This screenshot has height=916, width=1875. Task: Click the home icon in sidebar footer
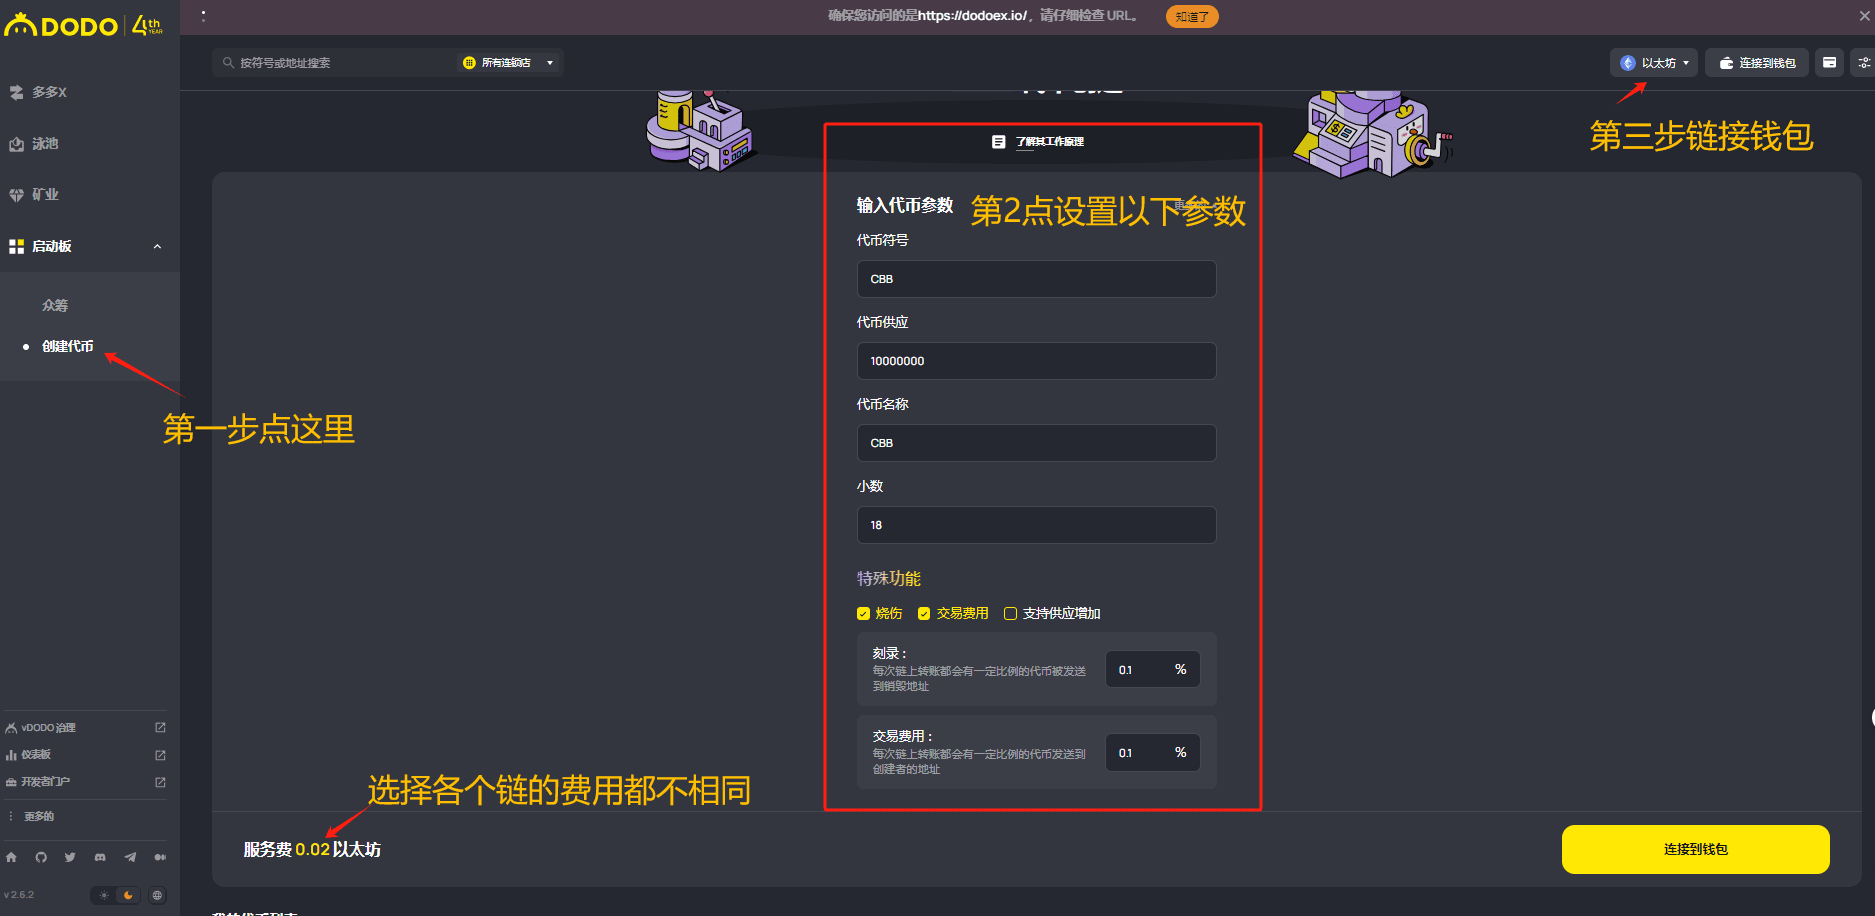coord(11,857)
